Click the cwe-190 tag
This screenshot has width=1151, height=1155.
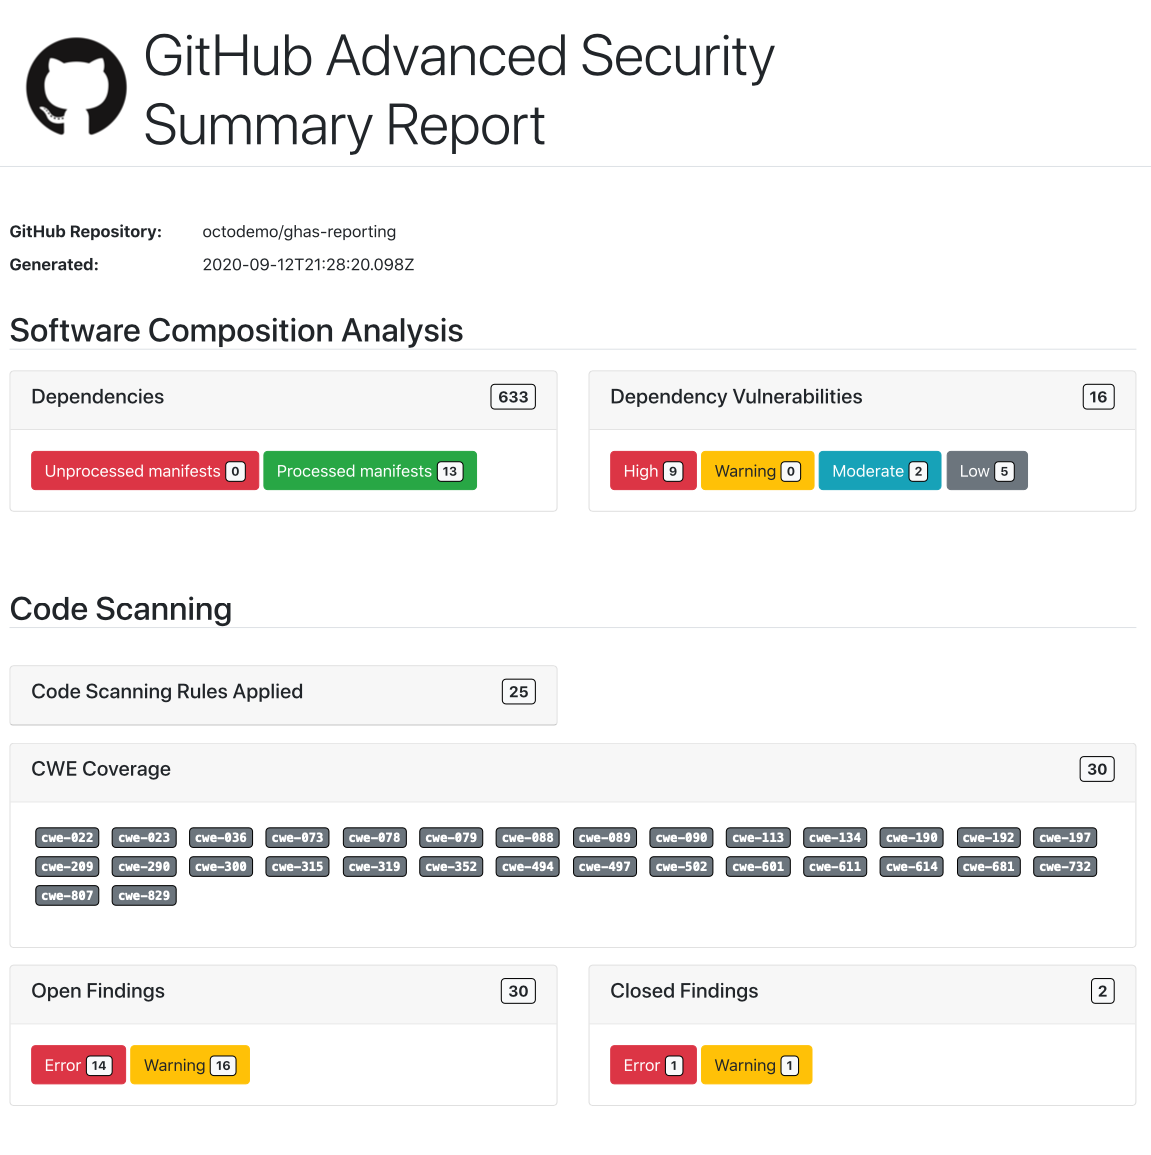coord(912,838)
